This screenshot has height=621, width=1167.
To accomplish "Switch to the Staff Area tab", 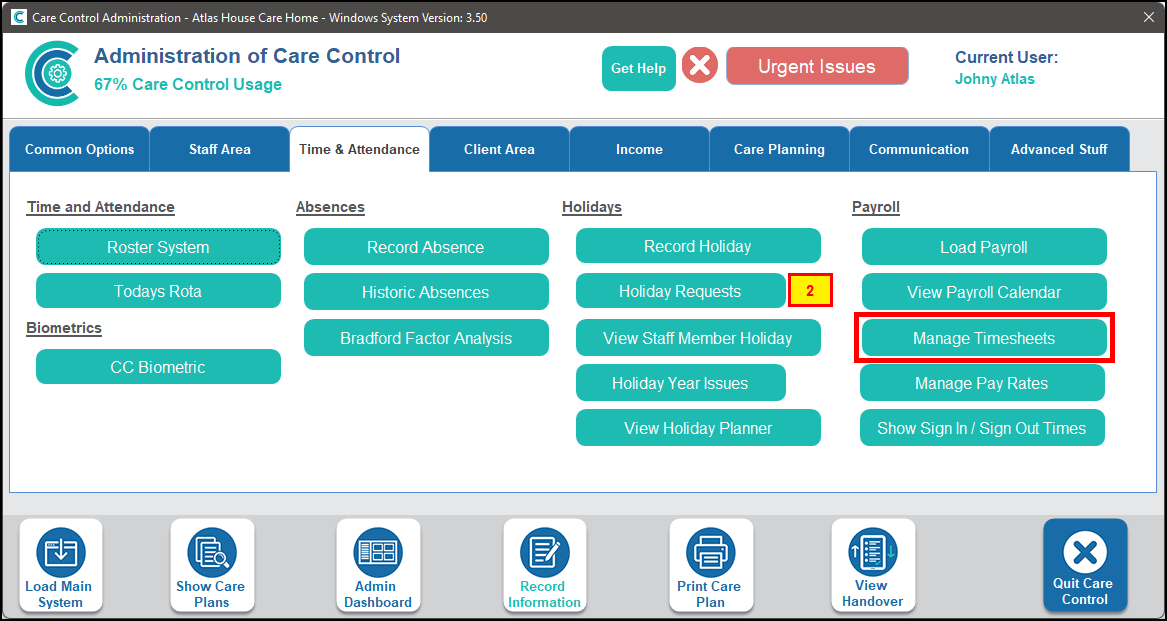I will 219,150.
